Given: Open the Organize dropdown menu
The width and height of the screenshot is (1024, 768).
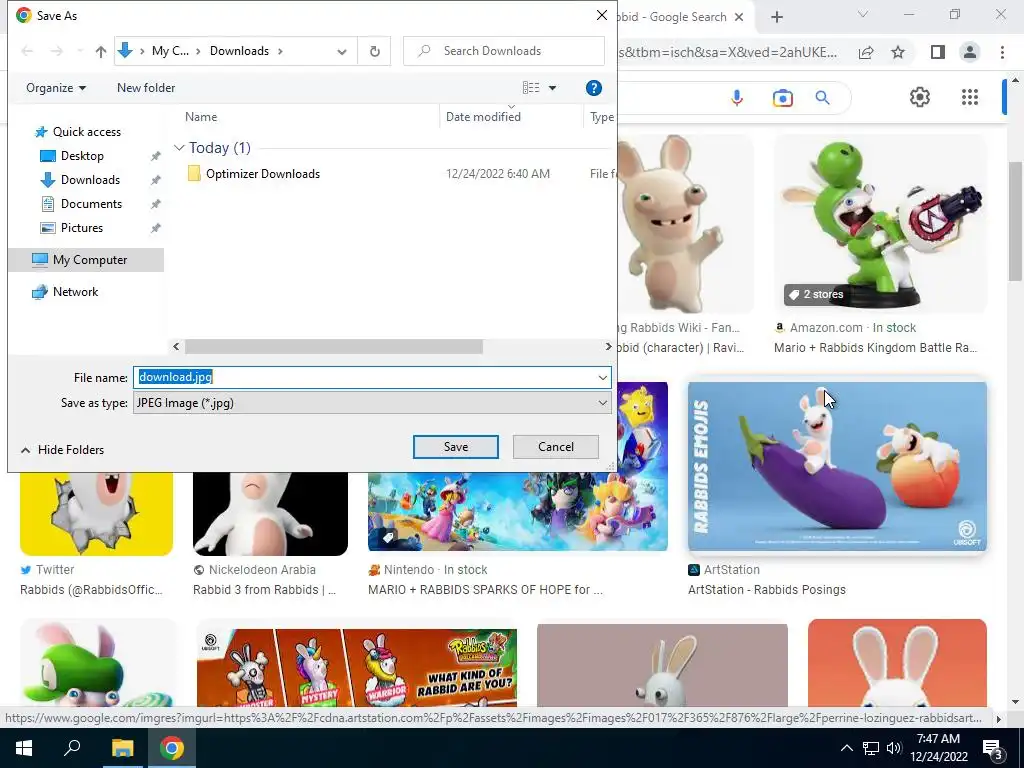Looking at the screenshot, I should coord(56,88).
